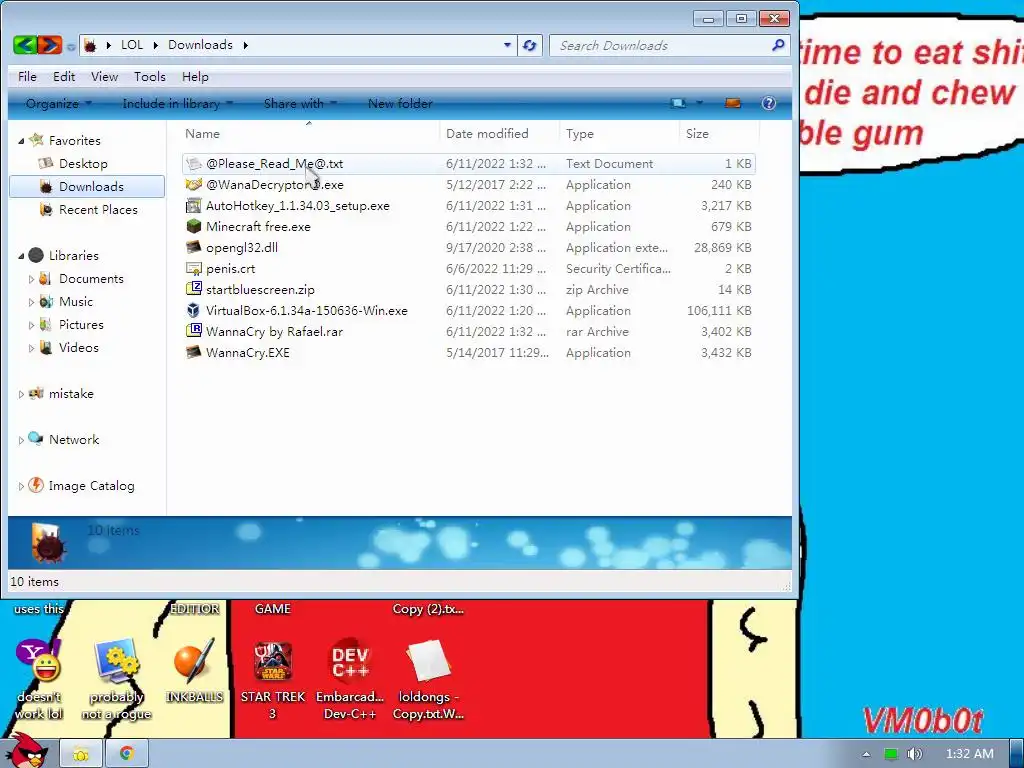Select Desktop in Favorites

click(83, 163)
